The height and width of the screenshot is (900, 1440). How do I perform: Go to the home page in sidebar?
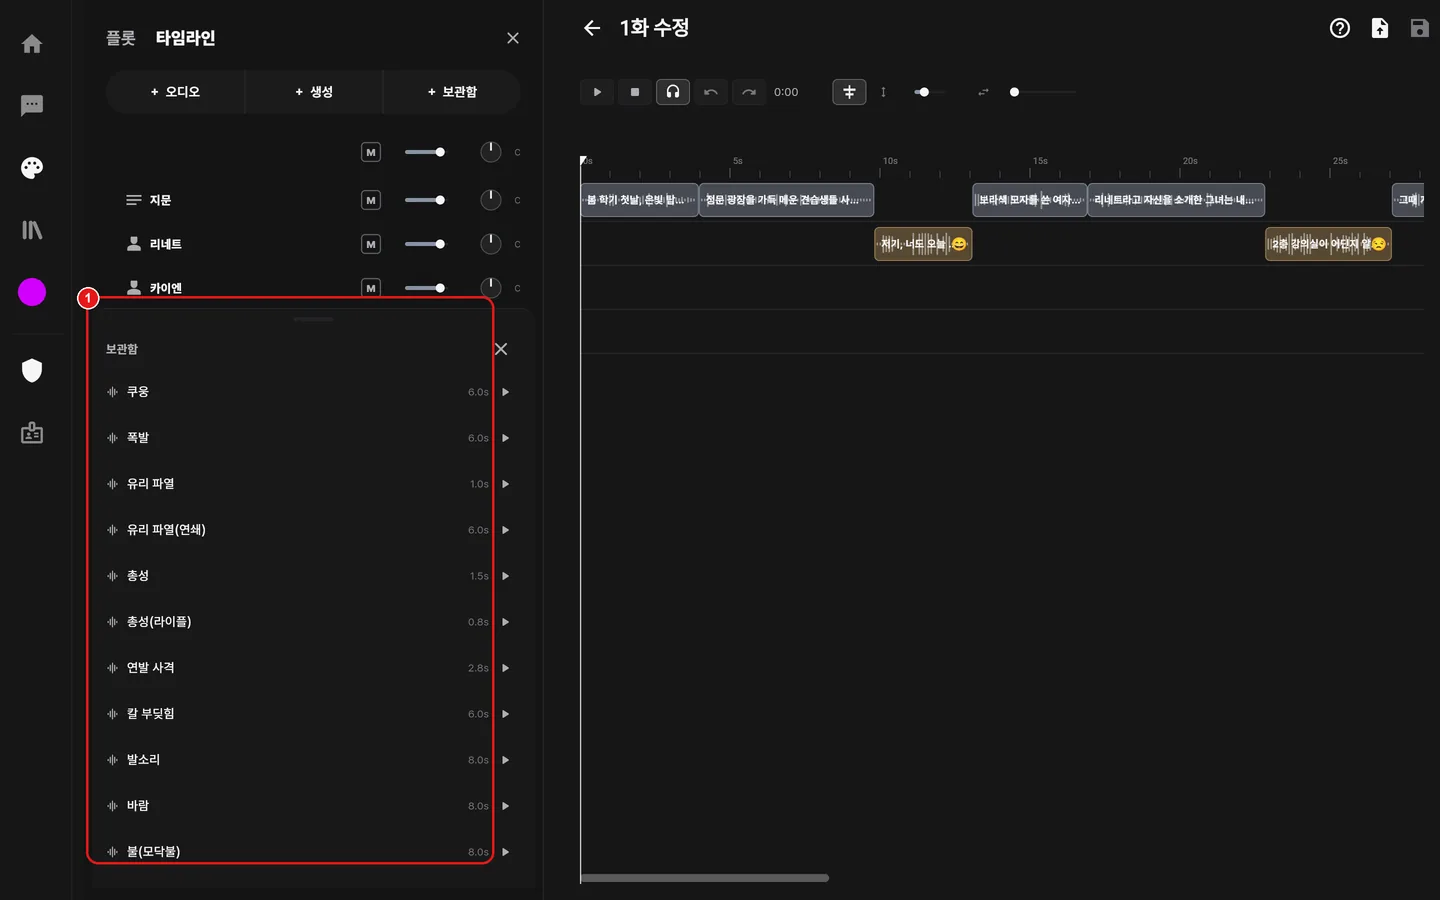(x=32, y=44)
